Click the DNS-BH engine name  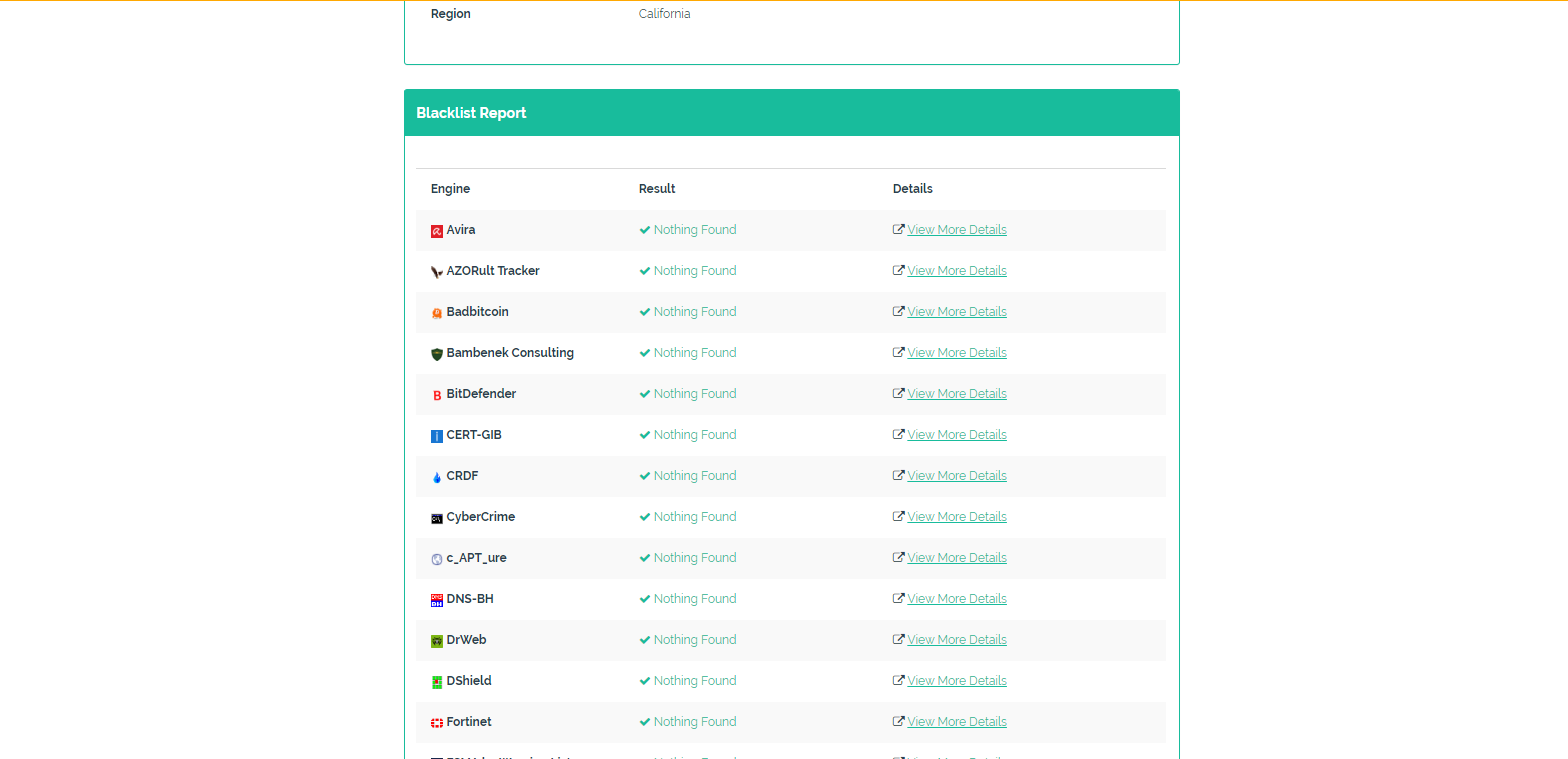pos(470,599)
